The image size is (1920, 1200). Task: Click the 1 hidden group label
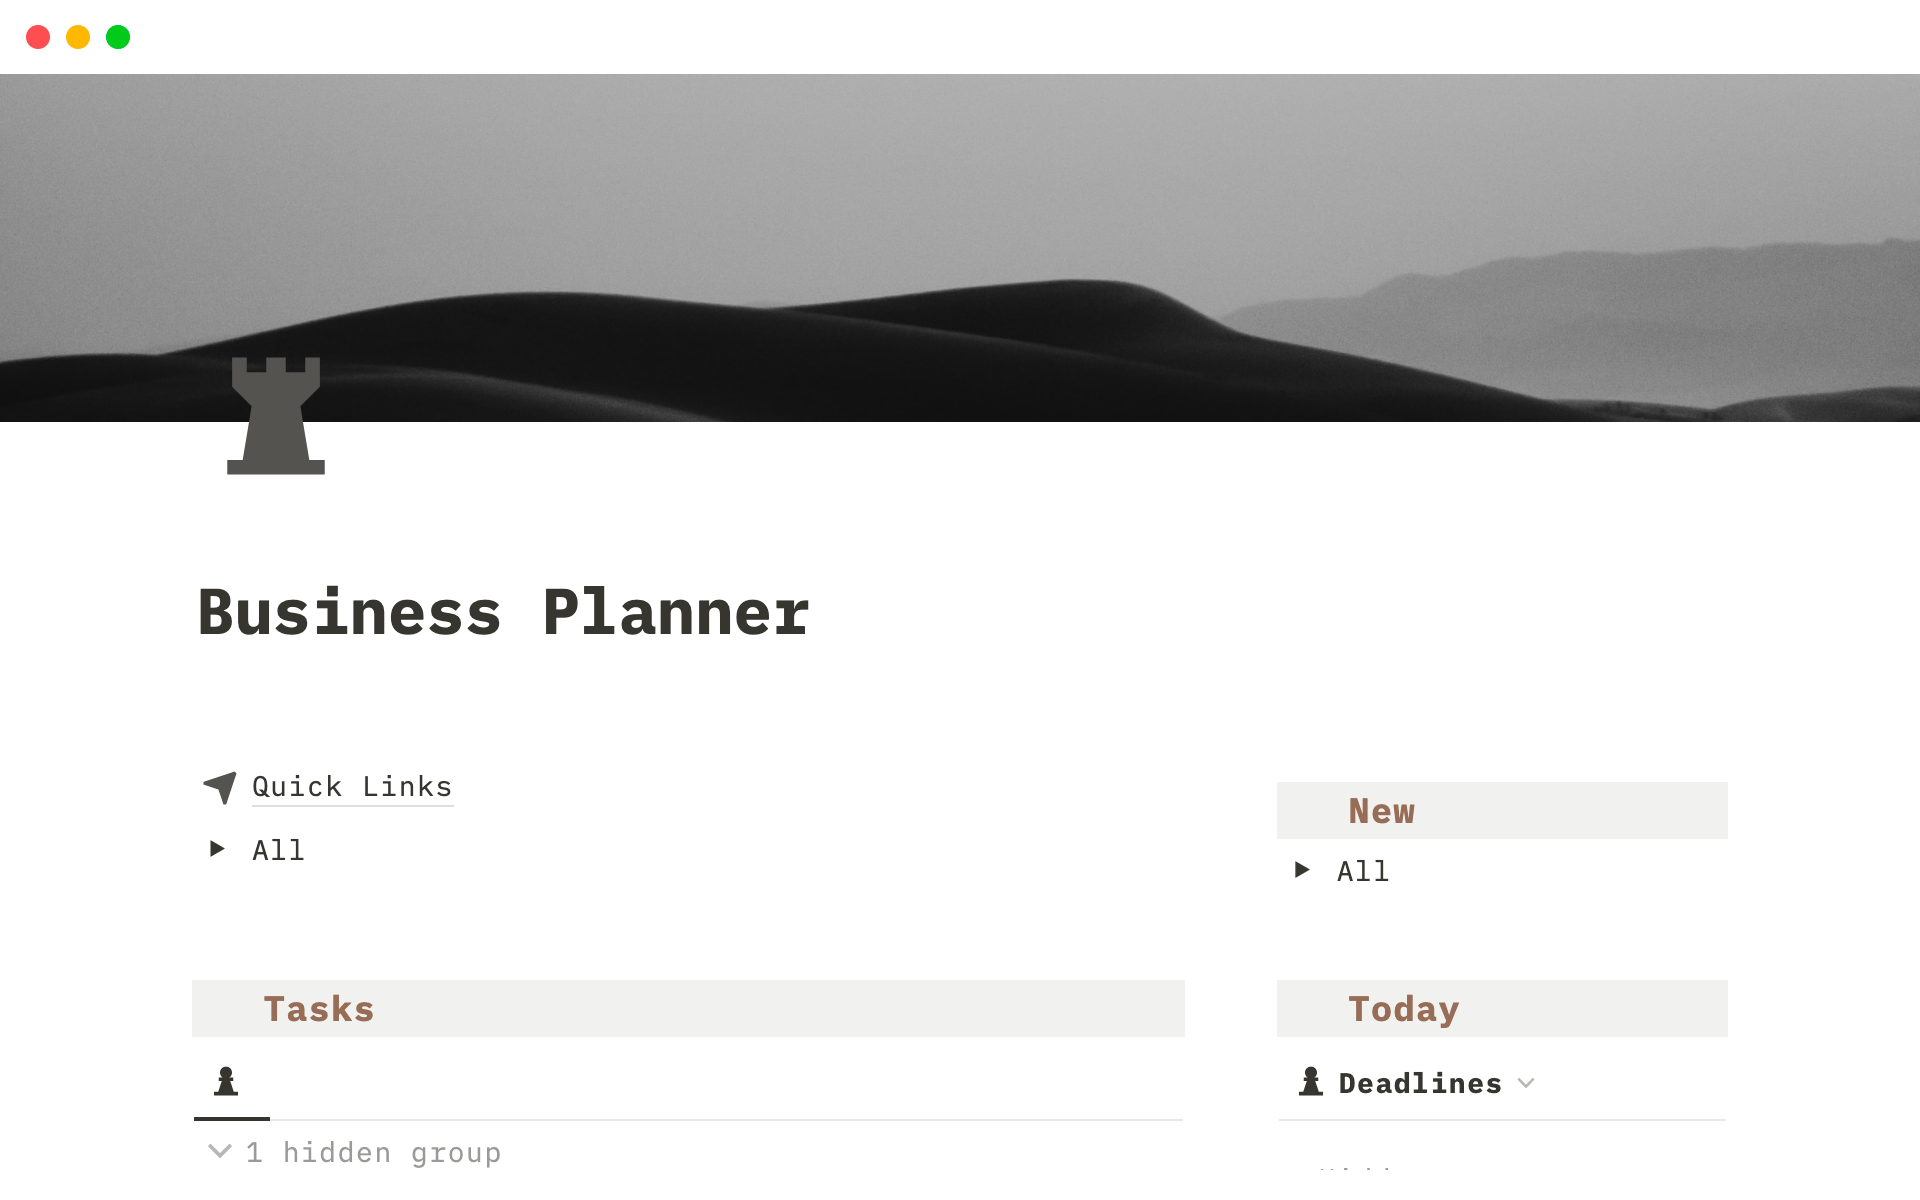pyautogui.click(x=374, y=1153)
